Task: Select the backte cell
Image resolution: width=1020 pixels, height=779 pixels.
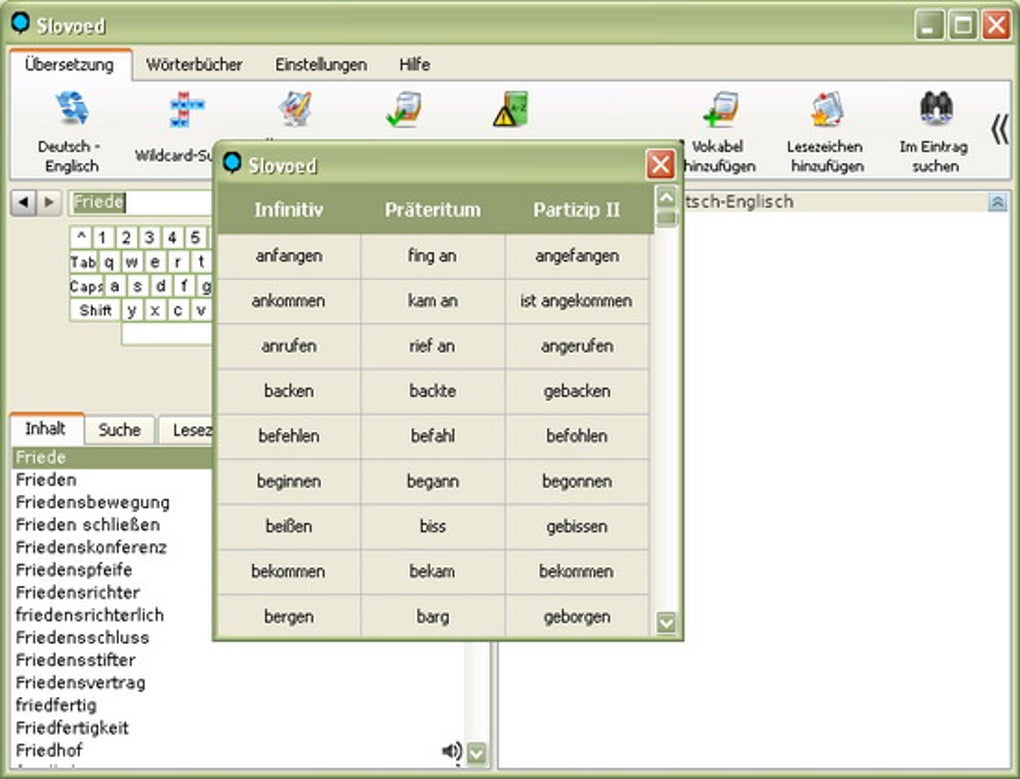Action: pyautogui.click(x=433, y=391)
